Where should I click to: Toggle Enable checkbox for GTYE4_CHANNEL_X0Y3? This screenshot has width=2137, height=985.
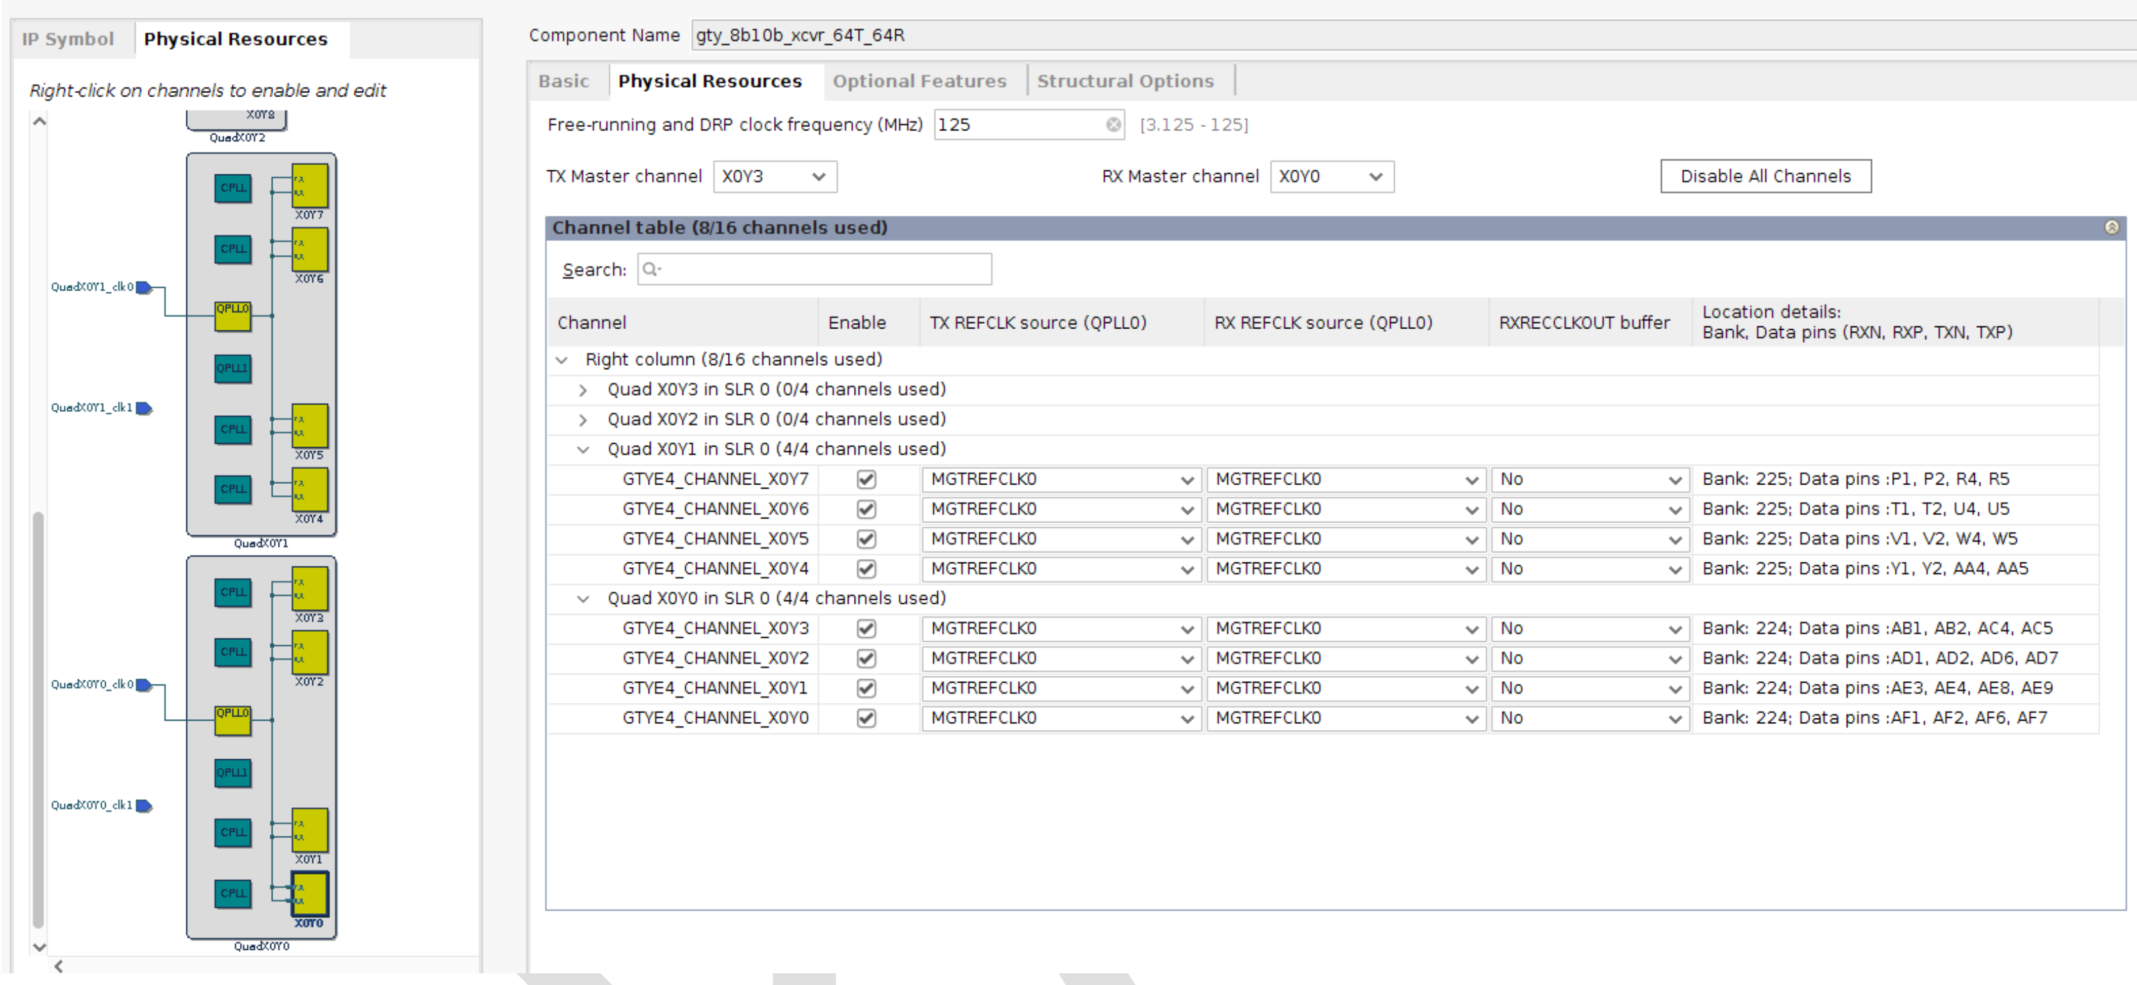[x=867, y=629]
